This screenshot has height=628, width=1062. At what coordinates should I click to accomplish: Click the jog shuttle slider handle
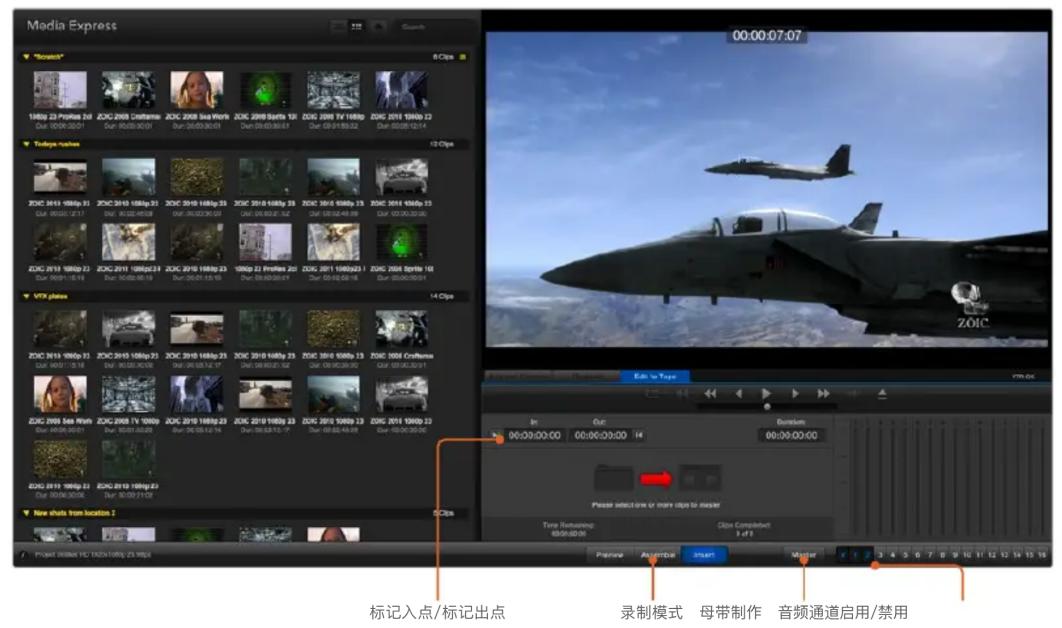coord(767,406)
